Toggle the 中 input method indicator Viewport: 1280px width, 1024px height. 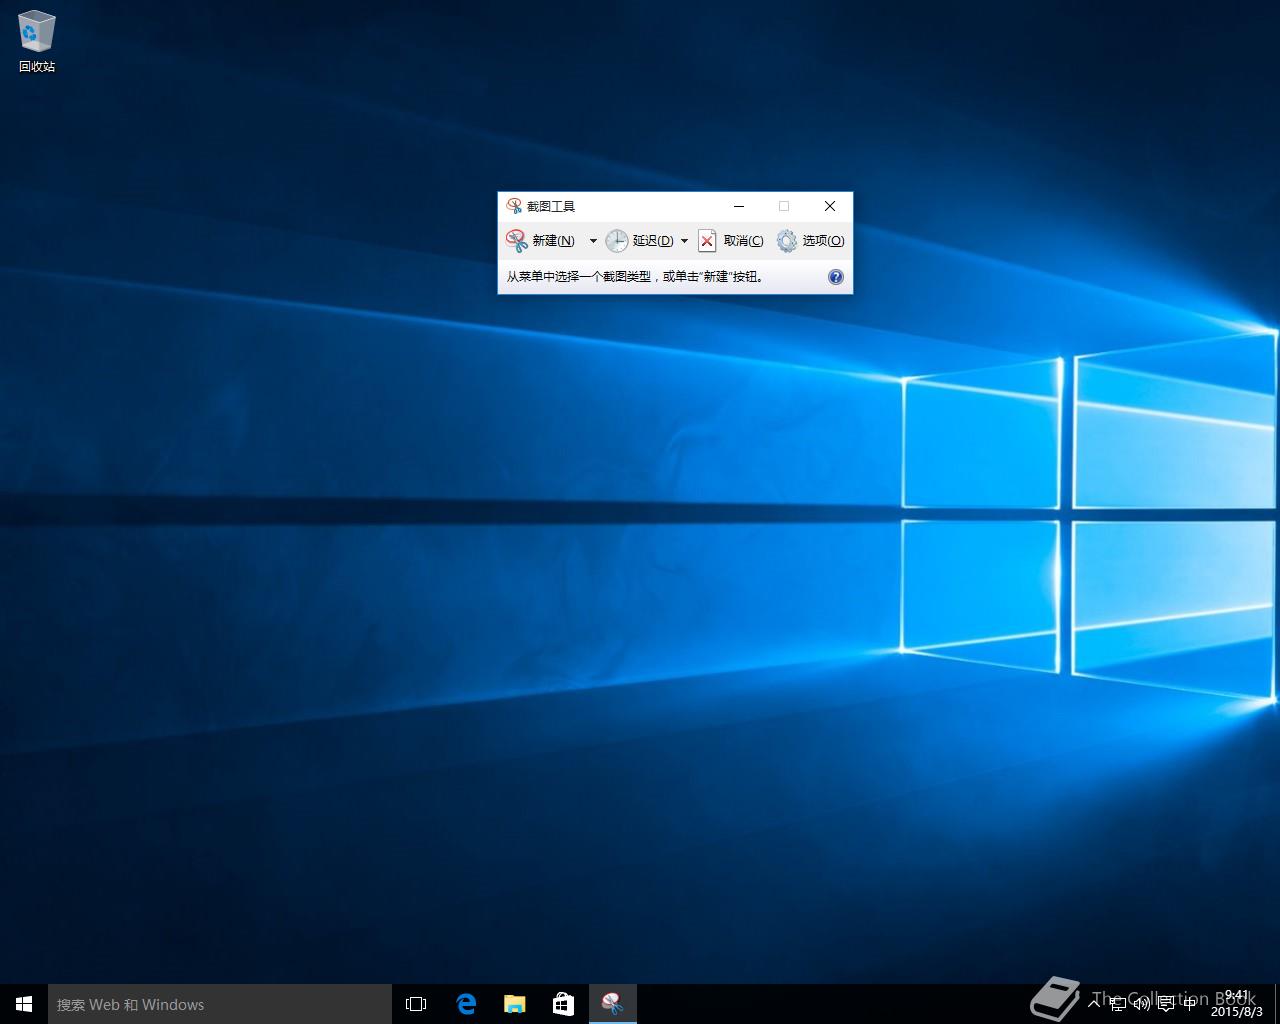point(1189,1003)
